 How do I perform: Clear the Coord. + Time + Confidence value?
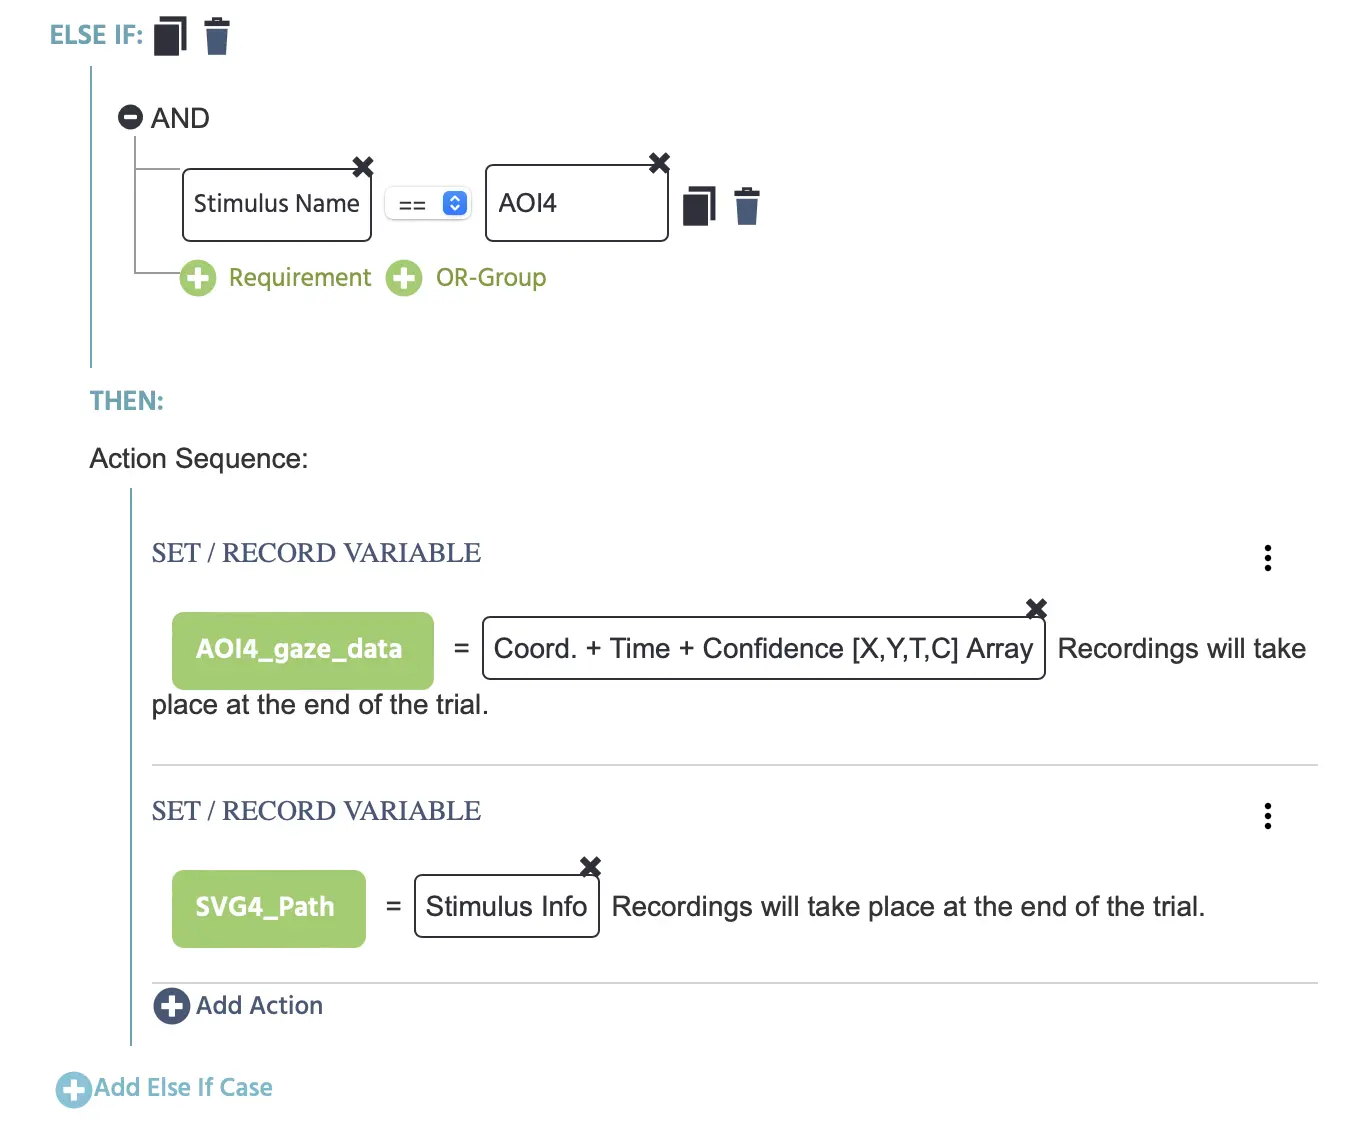click(x=1036, y=608)
